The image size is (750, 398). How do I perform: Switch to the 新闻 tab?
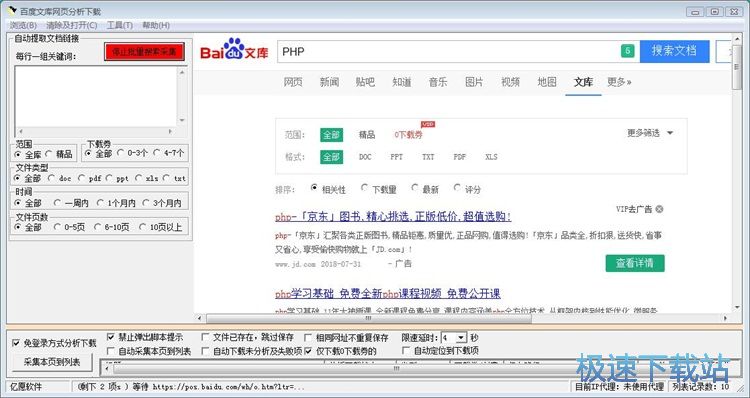click(329, 82)
